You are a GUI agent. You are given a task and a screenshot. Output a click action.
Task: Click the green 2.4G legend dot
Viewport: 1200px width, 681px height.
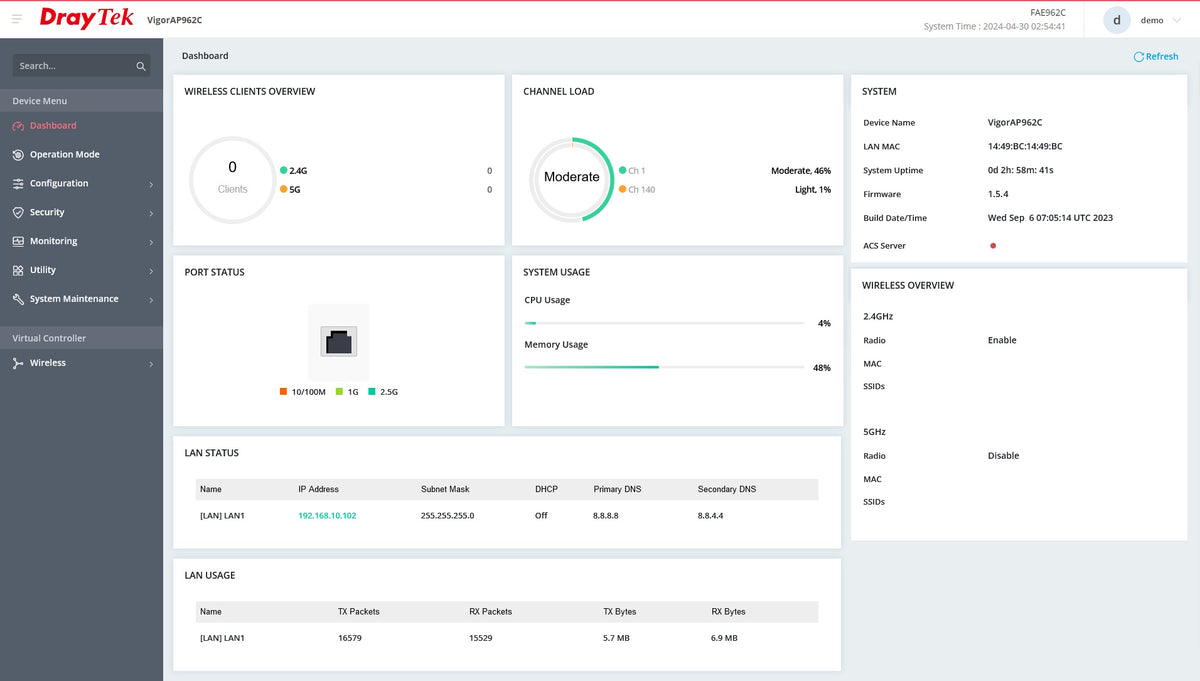point(284,170)
